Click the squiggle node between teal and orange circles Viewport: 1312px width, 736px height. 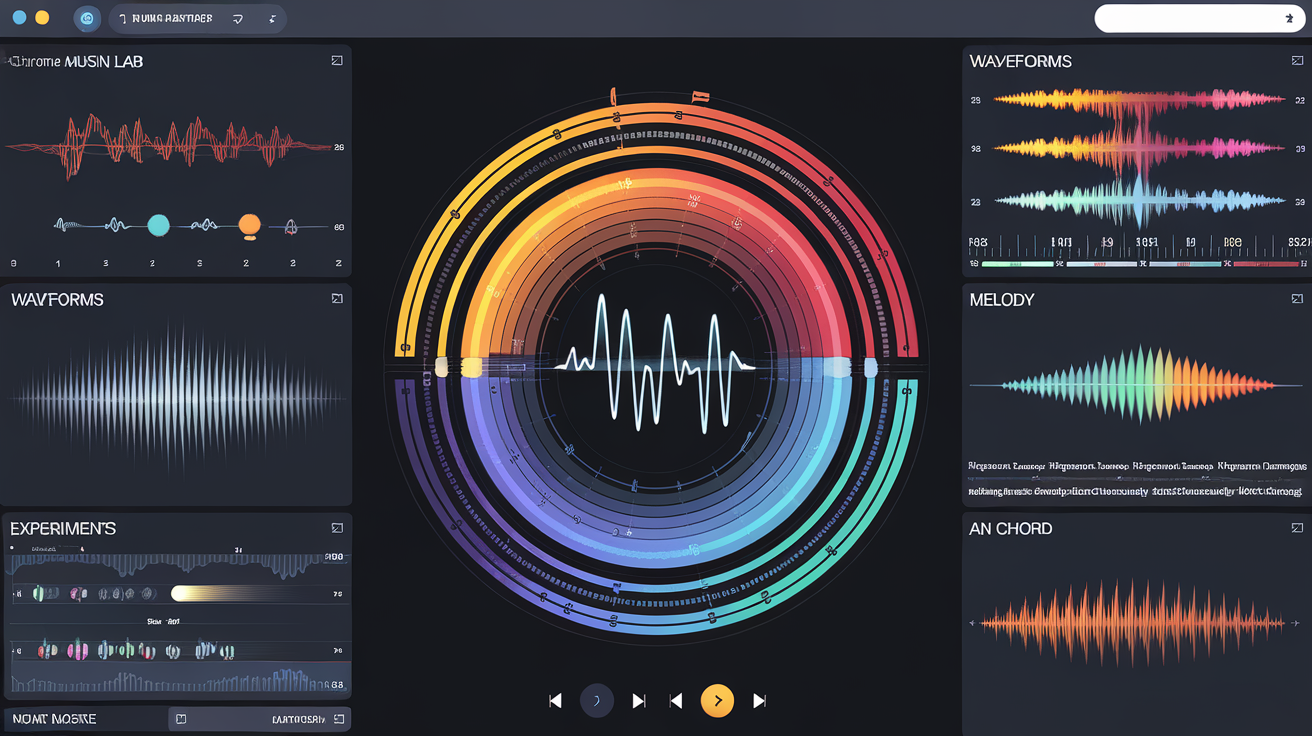(205, 225)
